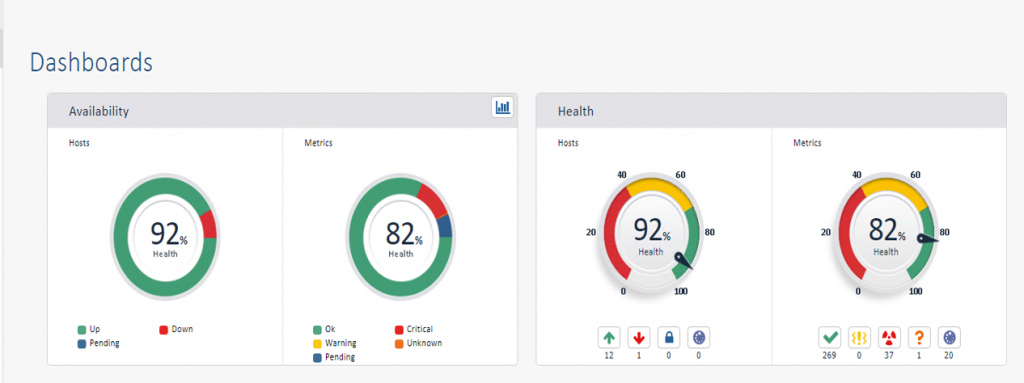Click the count 20 under metrics pending icon
The width and height of the screenshot is (1024, 383).
coord(950,355)
